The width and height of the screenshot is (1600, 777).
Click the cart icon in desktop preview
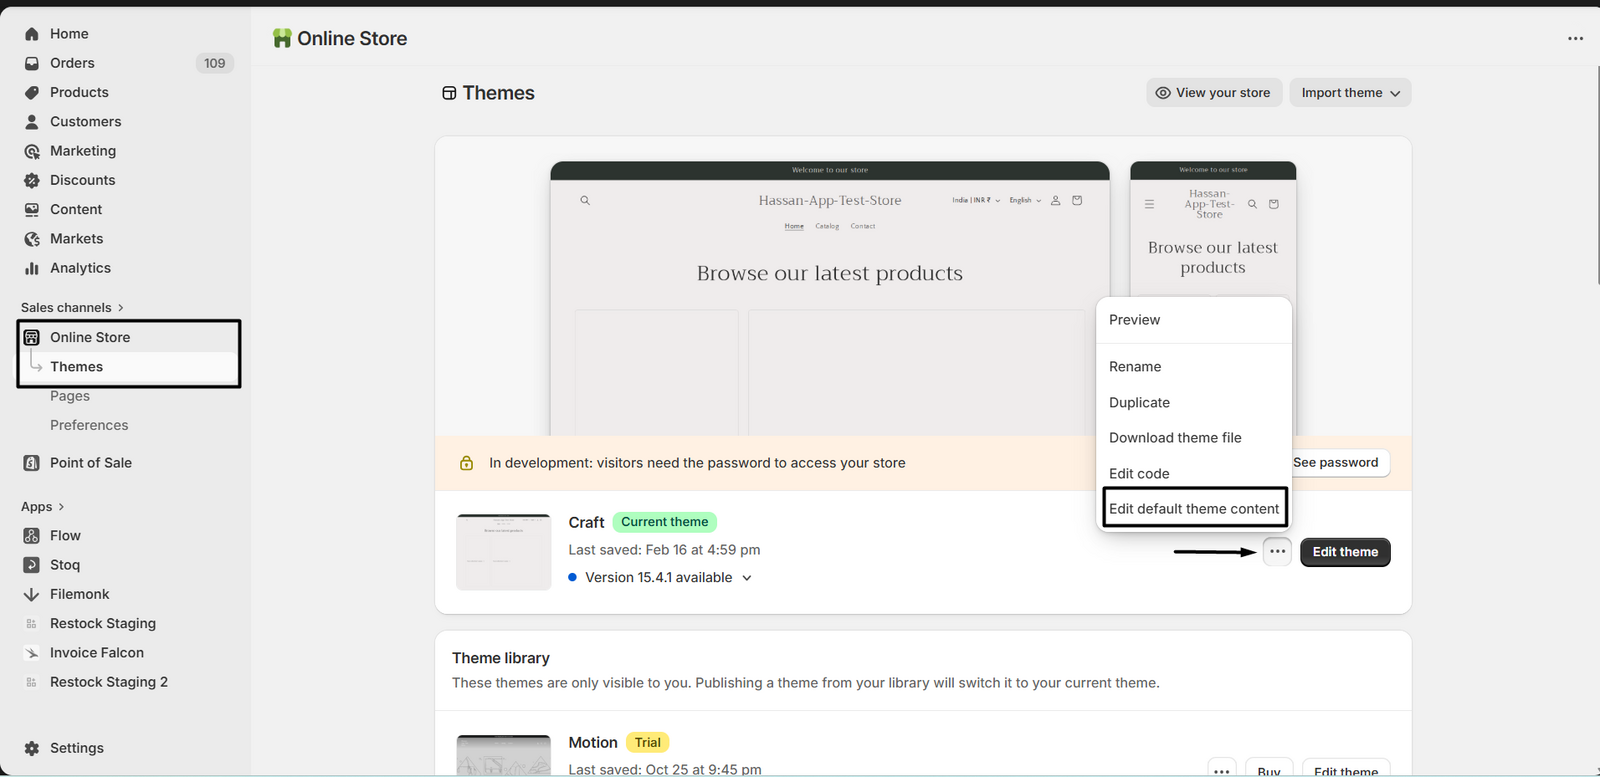(1077, 200)
